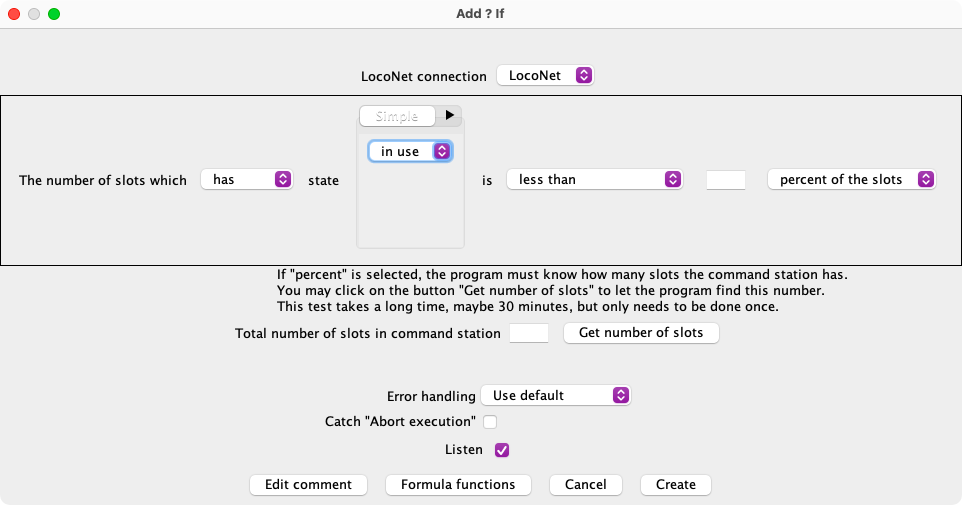Click the Create button
The height and width of the screenshot is (505, 962).
click(675, 484)
